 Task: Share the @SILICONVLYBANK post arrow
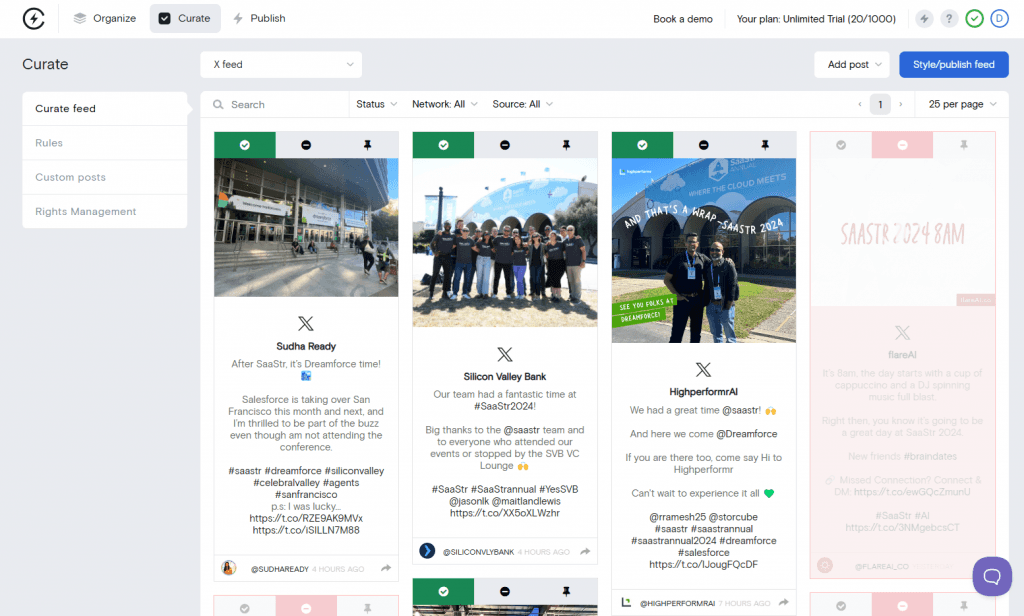[585, 551]
